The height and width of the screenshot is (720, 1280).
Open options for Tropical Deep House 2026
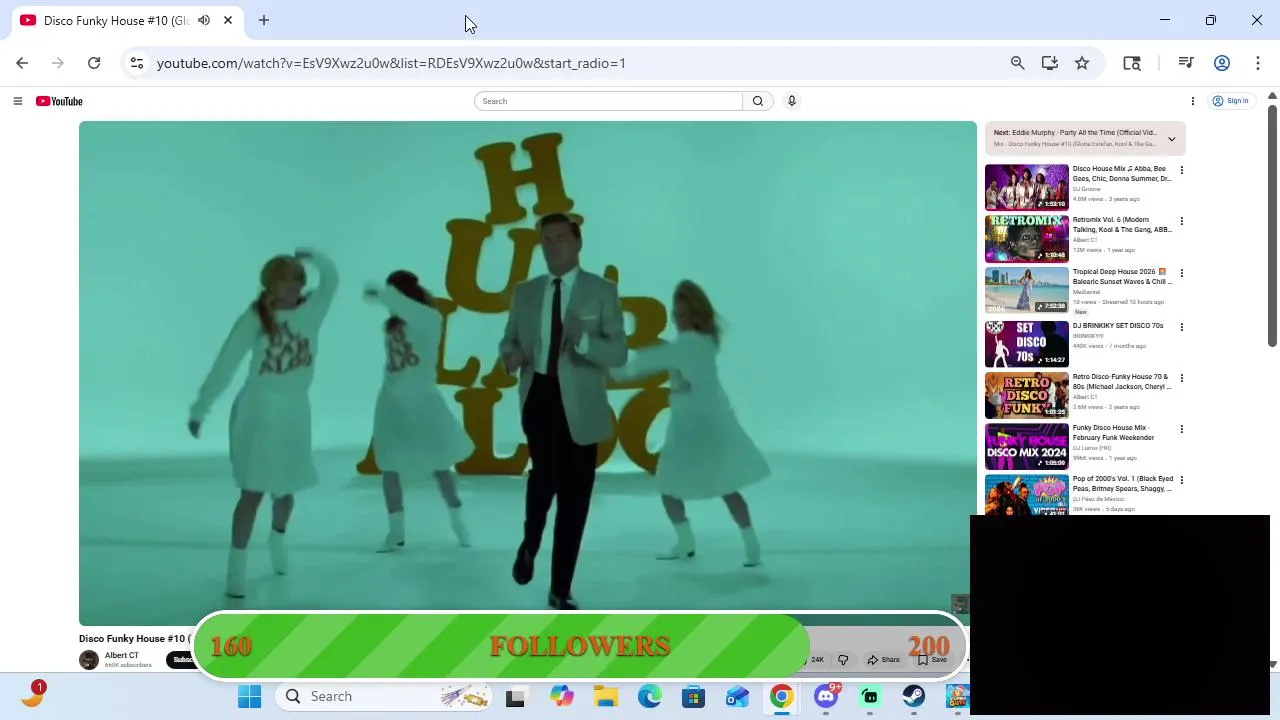[x=1182, y=273]
